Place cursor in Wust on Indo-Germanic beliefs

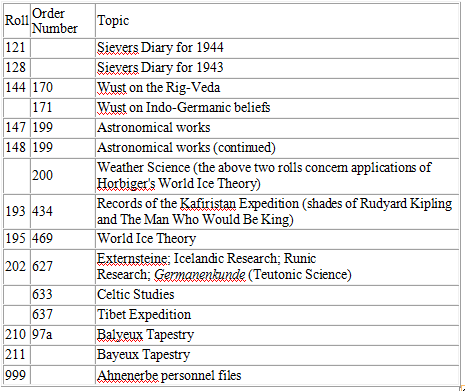coord(184,108)
